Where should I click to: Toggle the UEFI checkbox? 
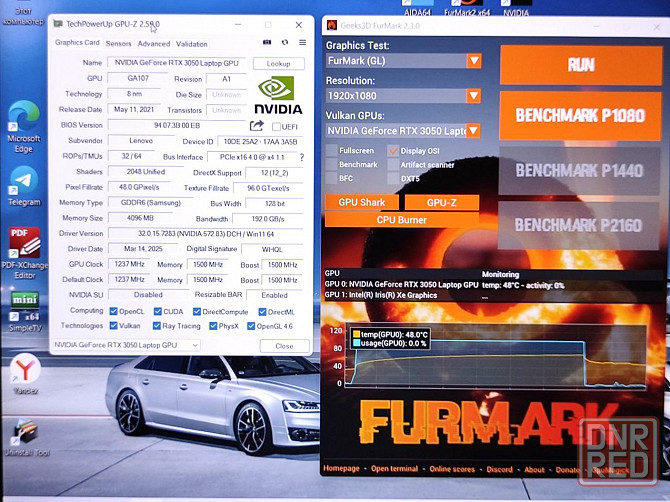[276, 127]
